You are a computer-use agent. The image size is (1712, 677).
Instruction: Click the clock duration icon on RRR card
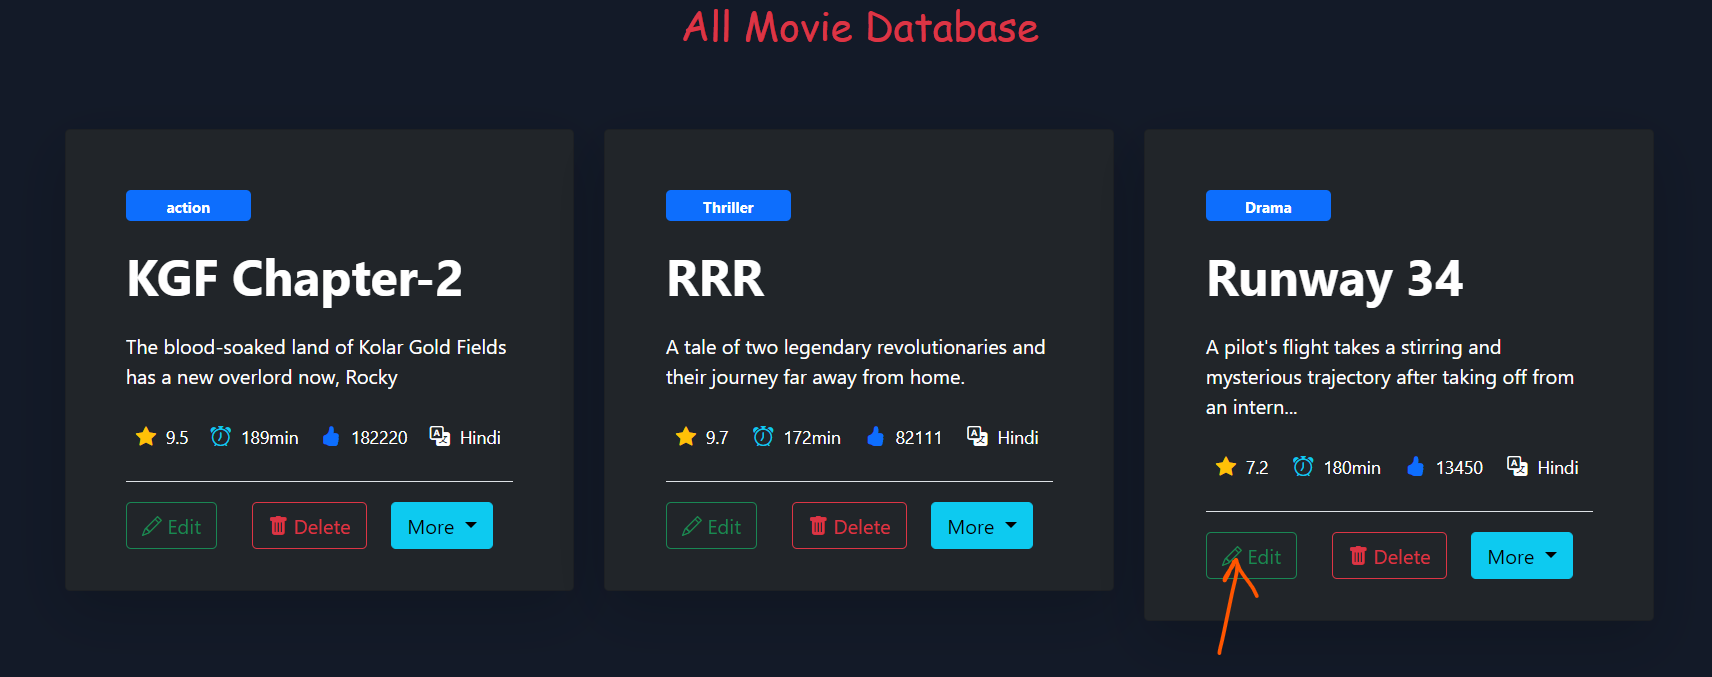click(x=763, y=437)
